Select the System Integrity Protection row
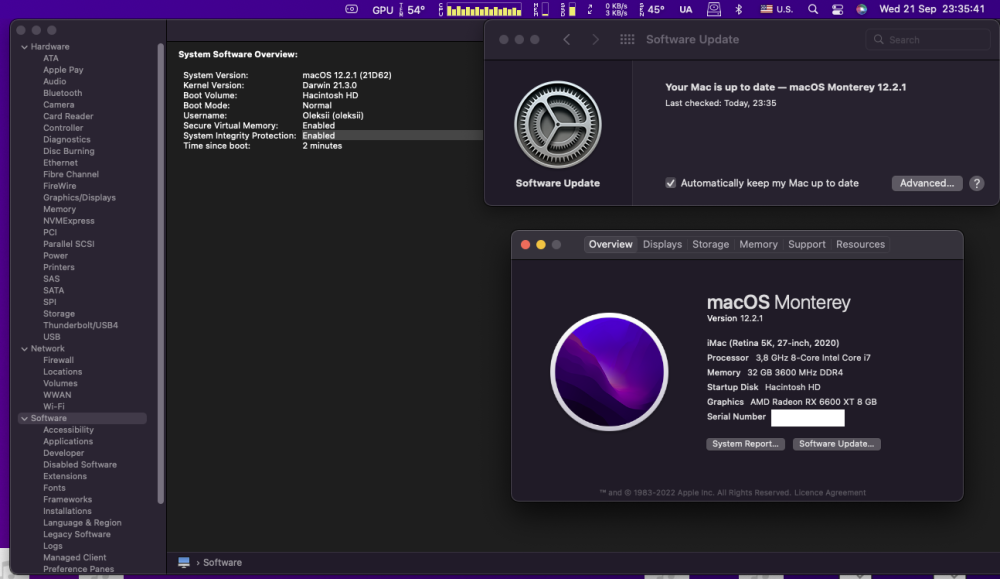 coord(332,135)
